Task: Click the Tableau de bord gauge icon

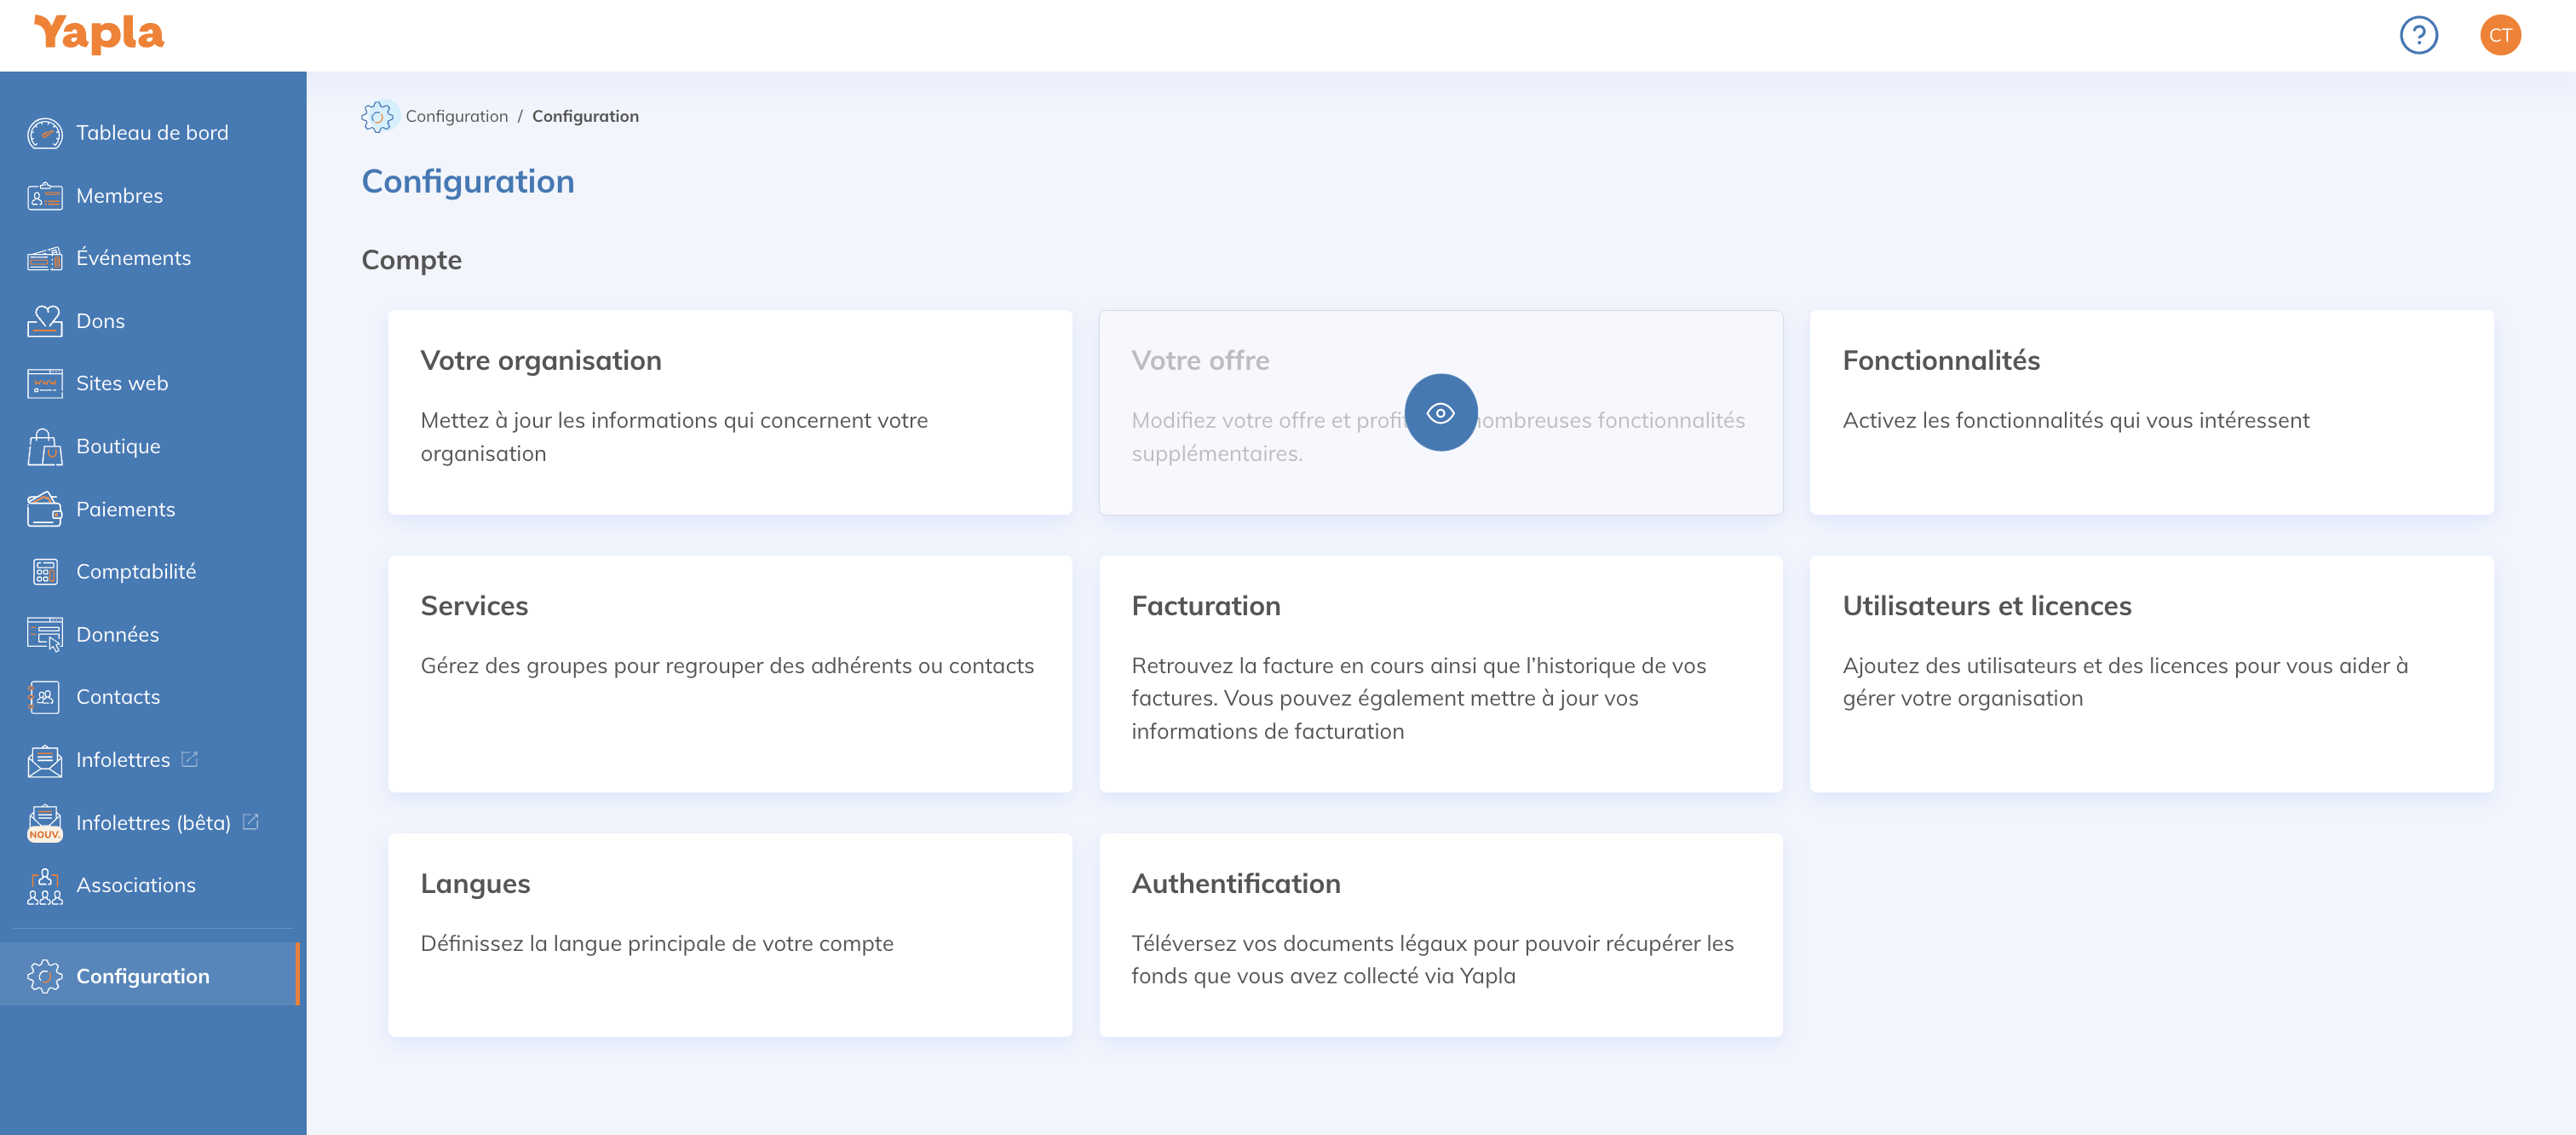Action: [x=44, y=133]
